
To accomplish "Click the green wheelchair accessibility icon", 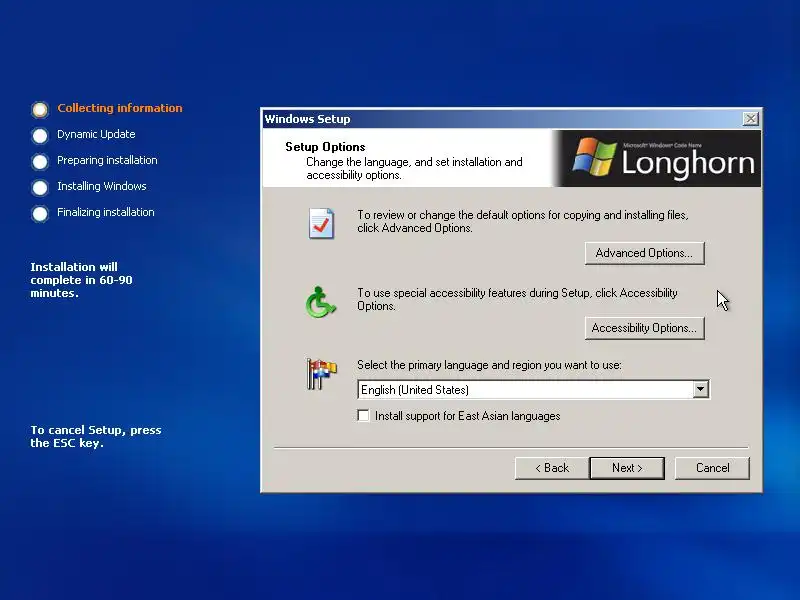I will tap(320, 302).
